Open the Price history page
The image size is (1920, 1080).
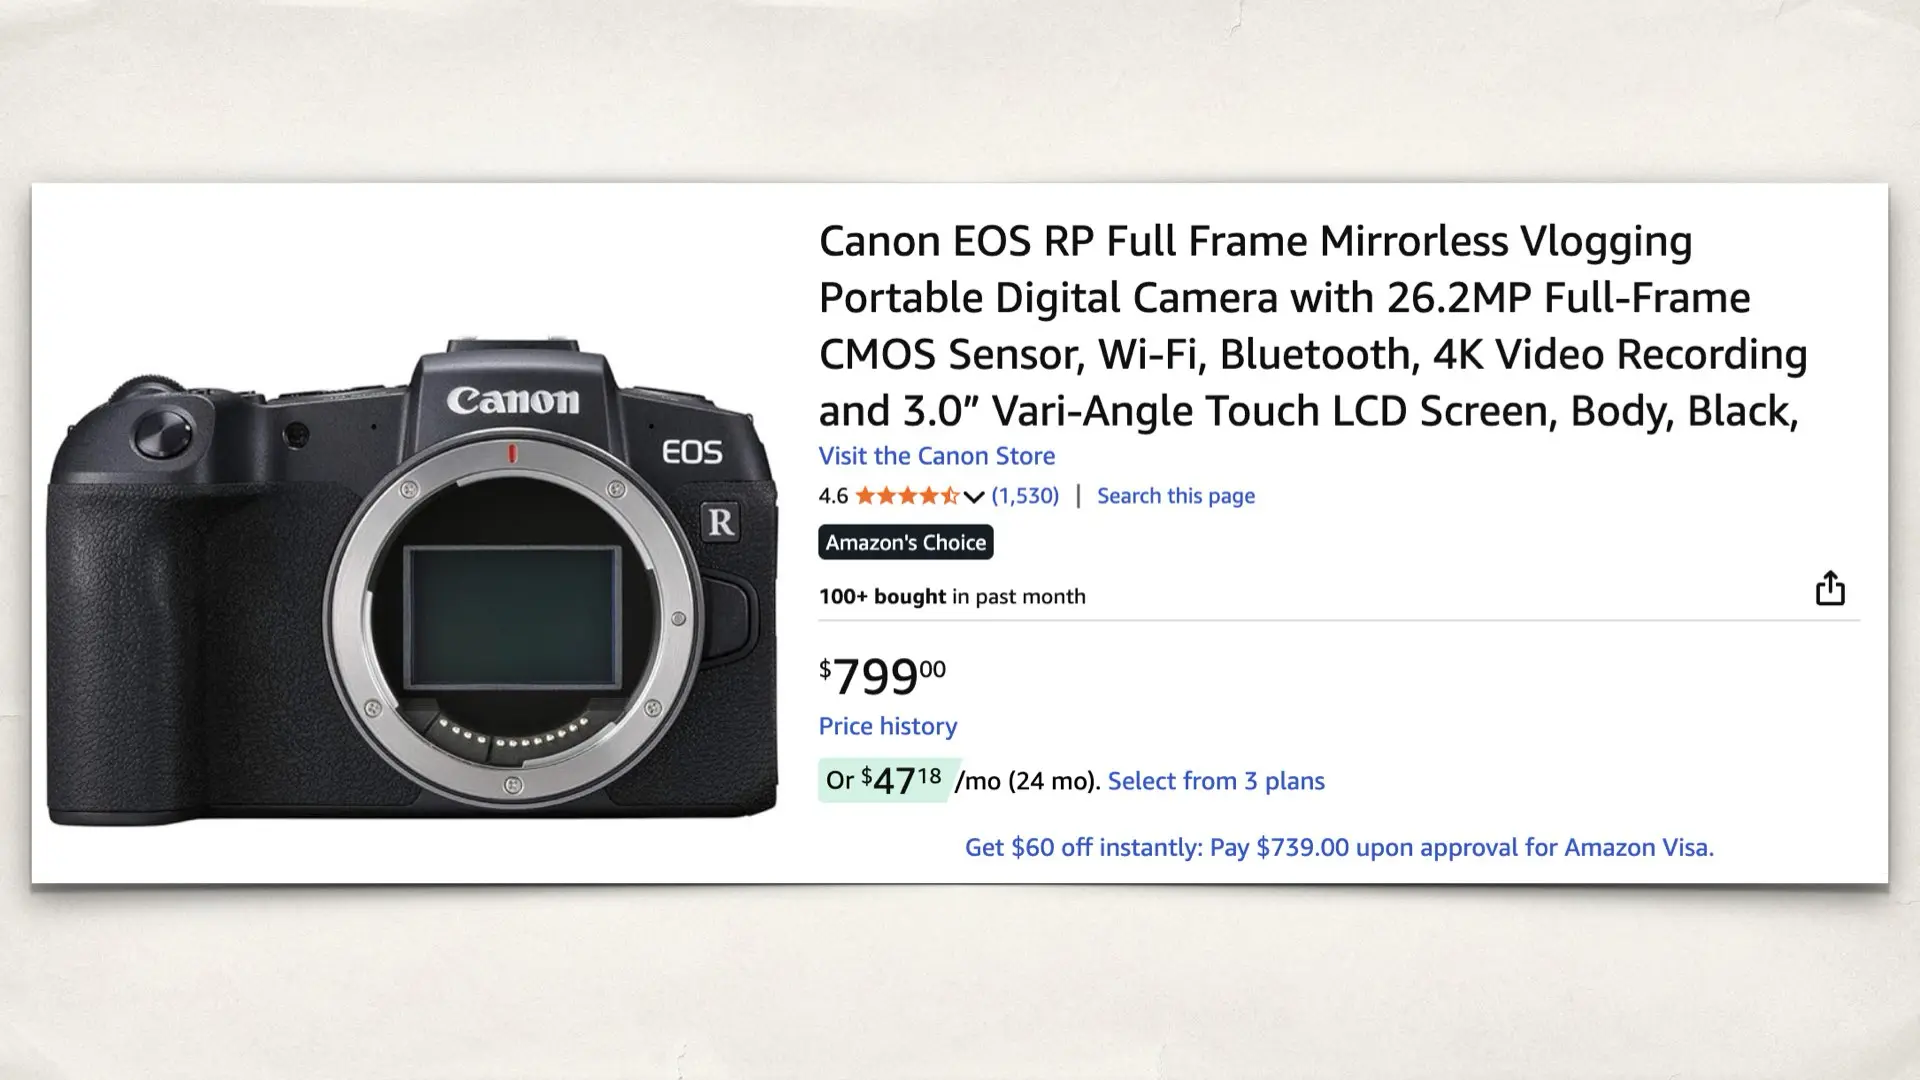[x=887, y=726]
